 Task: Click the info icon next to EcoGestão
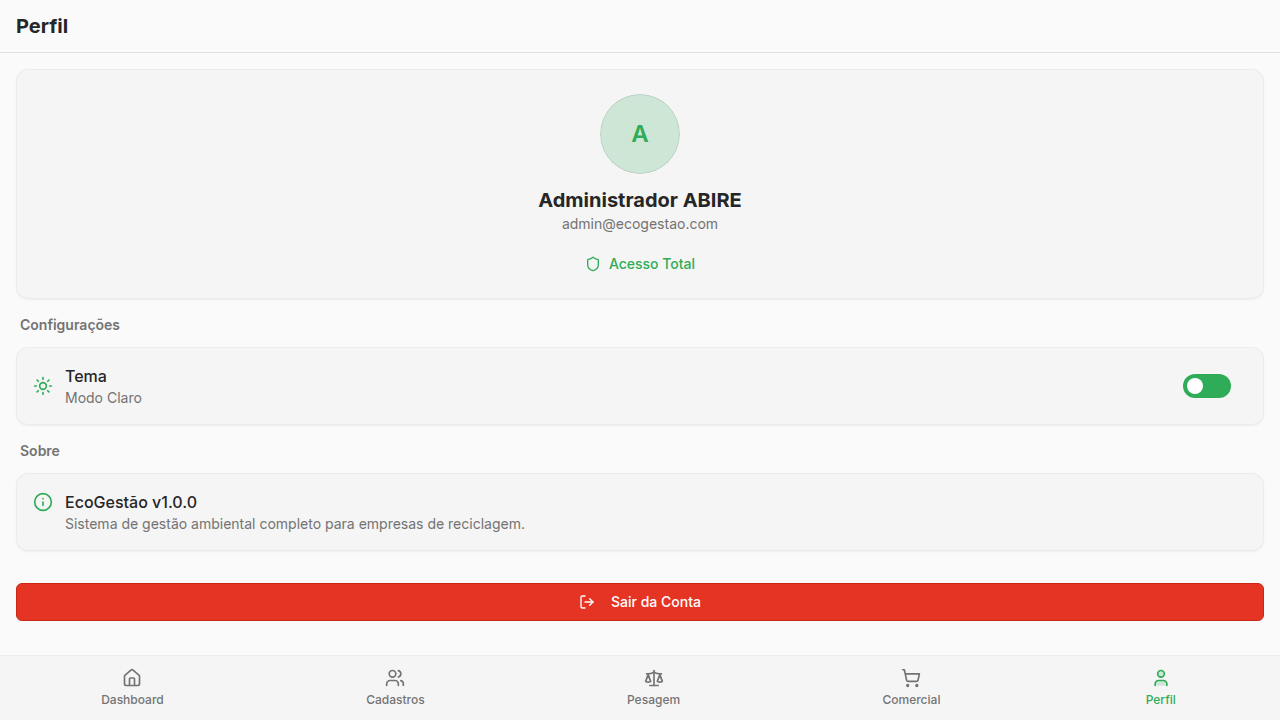pyautogui.click(x=43, y=502)
